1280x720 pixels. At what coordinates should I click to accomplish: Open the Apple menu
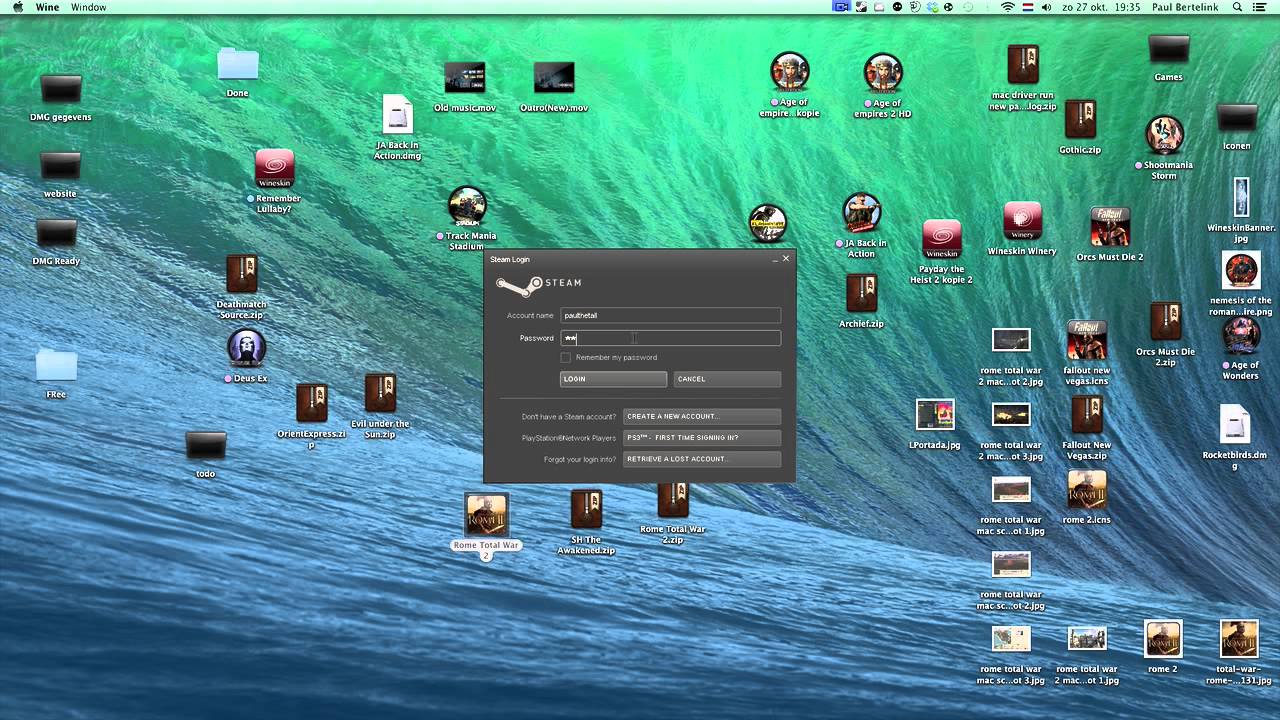tap(17, 7)
